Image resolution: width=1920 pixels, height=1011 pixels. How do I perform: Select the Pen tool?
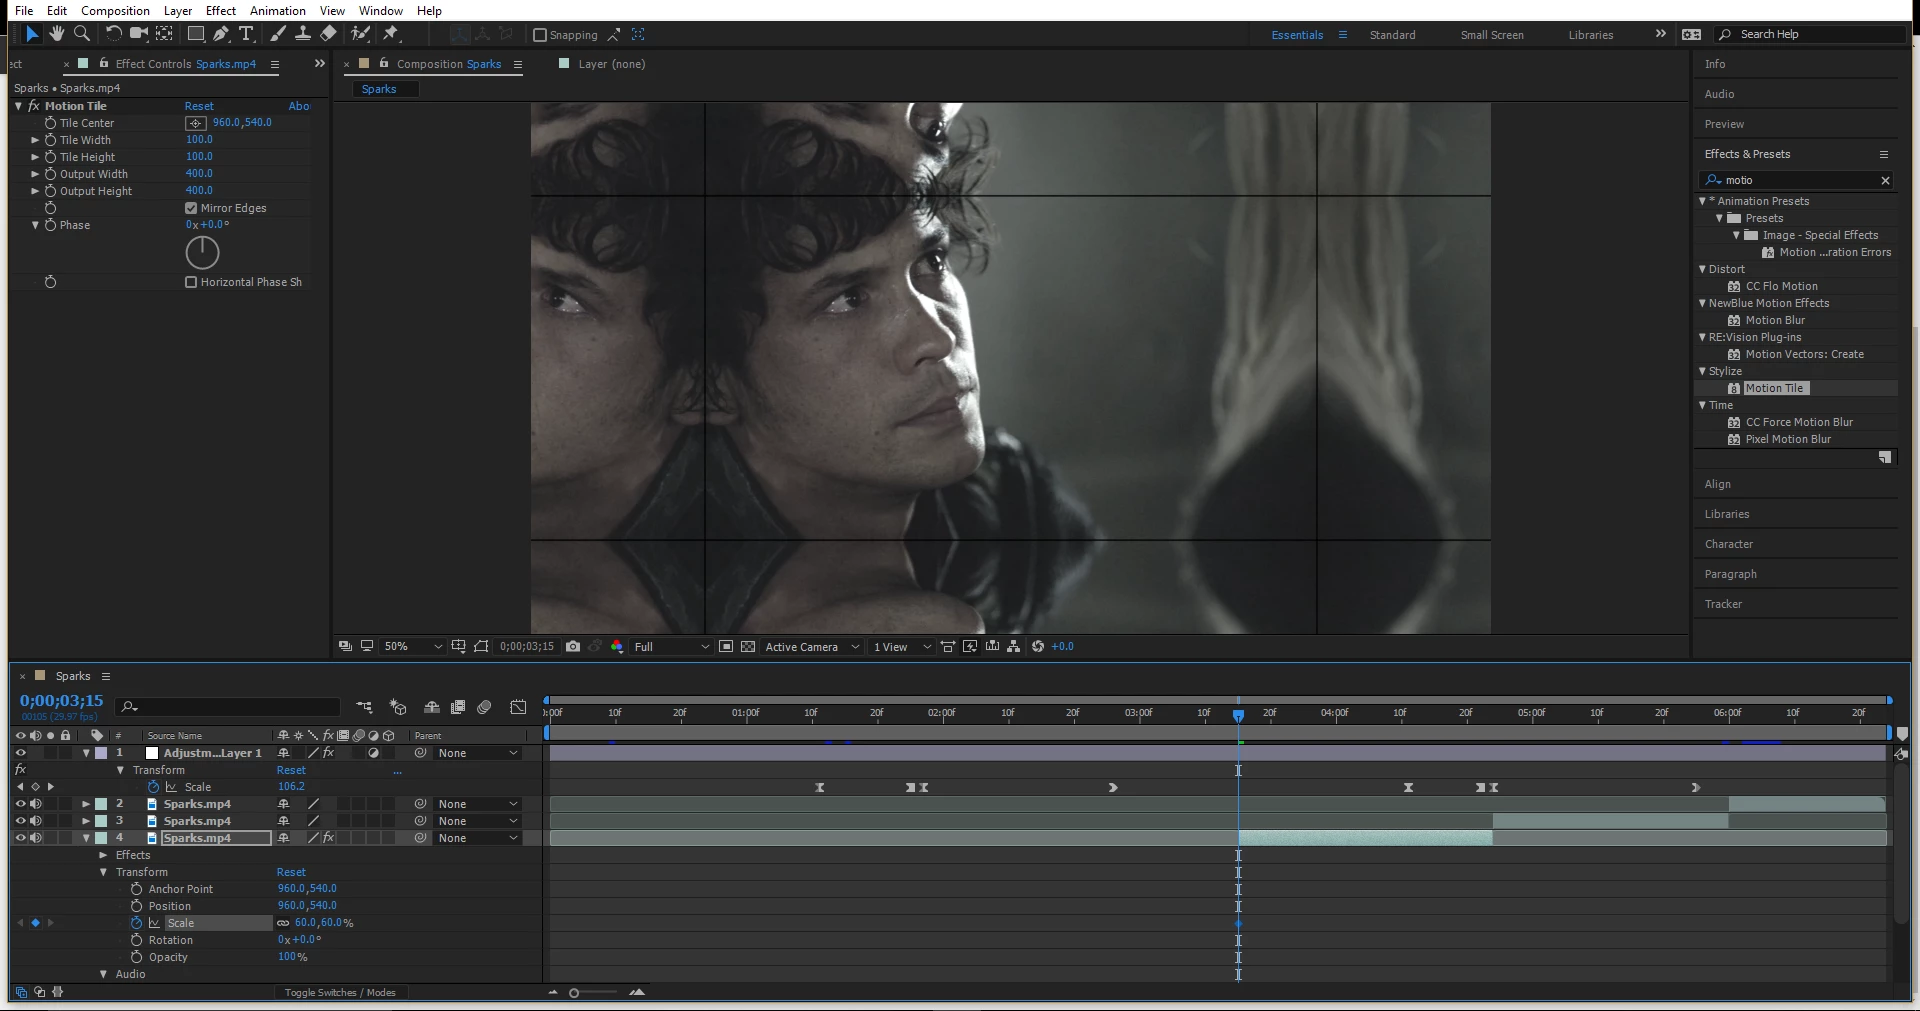pyautogui.click(x=221, y=34)
